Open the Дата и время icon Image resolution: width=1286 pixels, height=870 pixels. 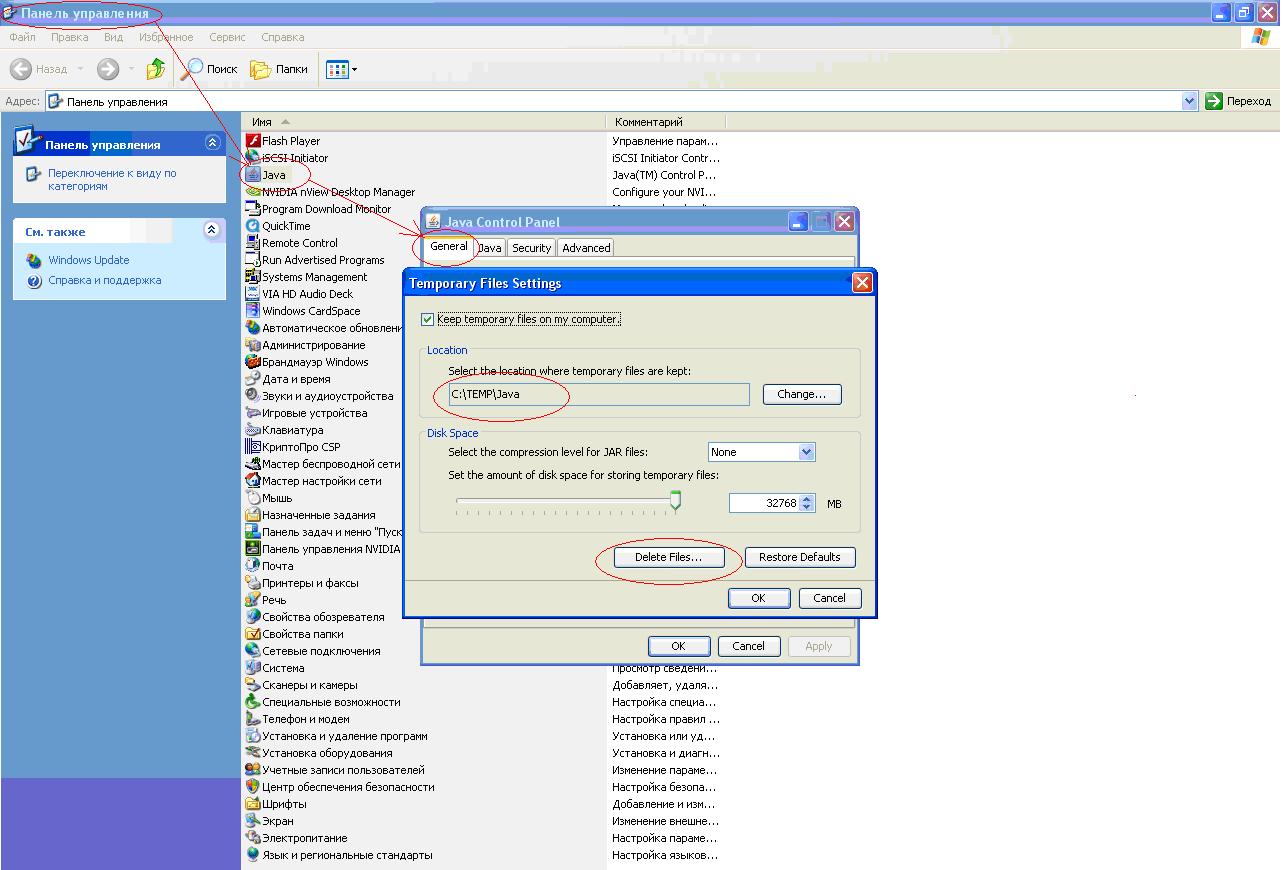pyautogui.click(x=253, y=379)
